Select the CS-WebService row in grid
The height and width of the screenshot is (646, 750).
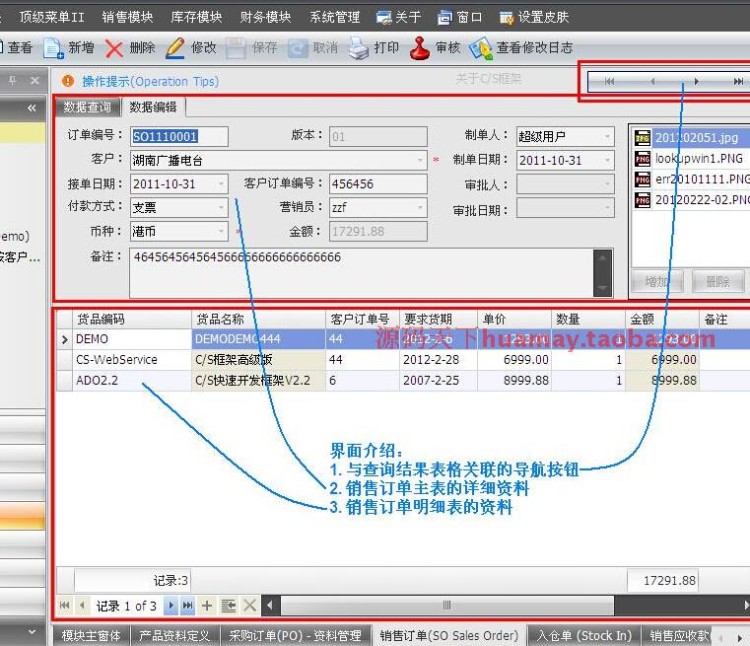point(130,360)
